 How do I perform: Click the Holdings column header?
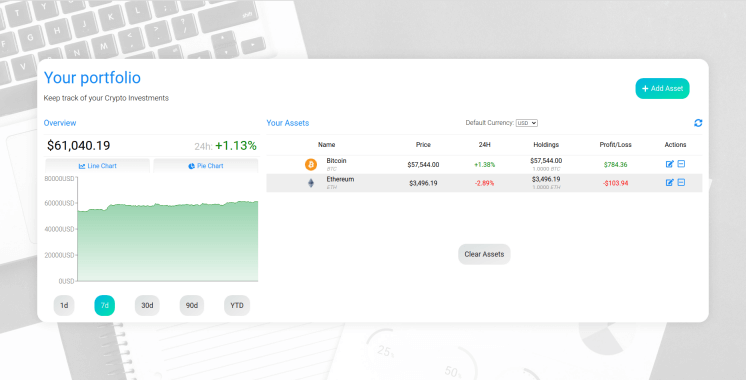pyautogui.click(x=546, y=145)
